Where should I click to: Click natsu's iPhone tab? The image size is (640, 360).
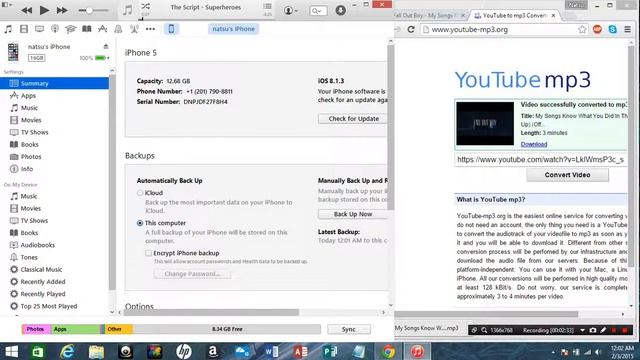tap(233, 29)
